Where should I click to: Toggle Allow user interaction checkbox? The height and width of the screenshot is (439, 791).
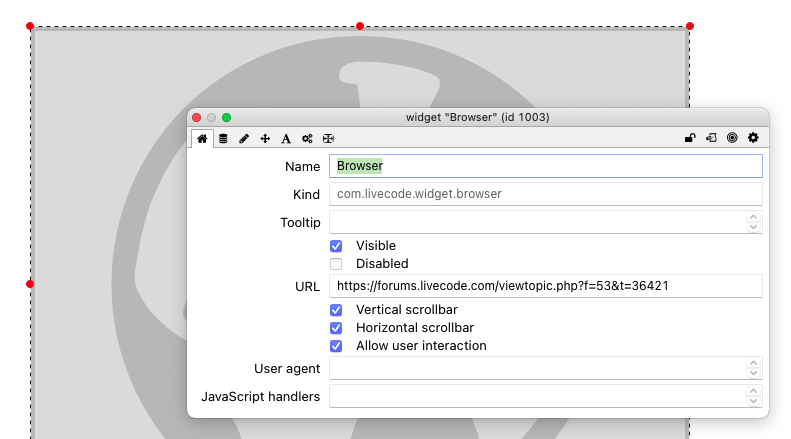tap(336, 346)
